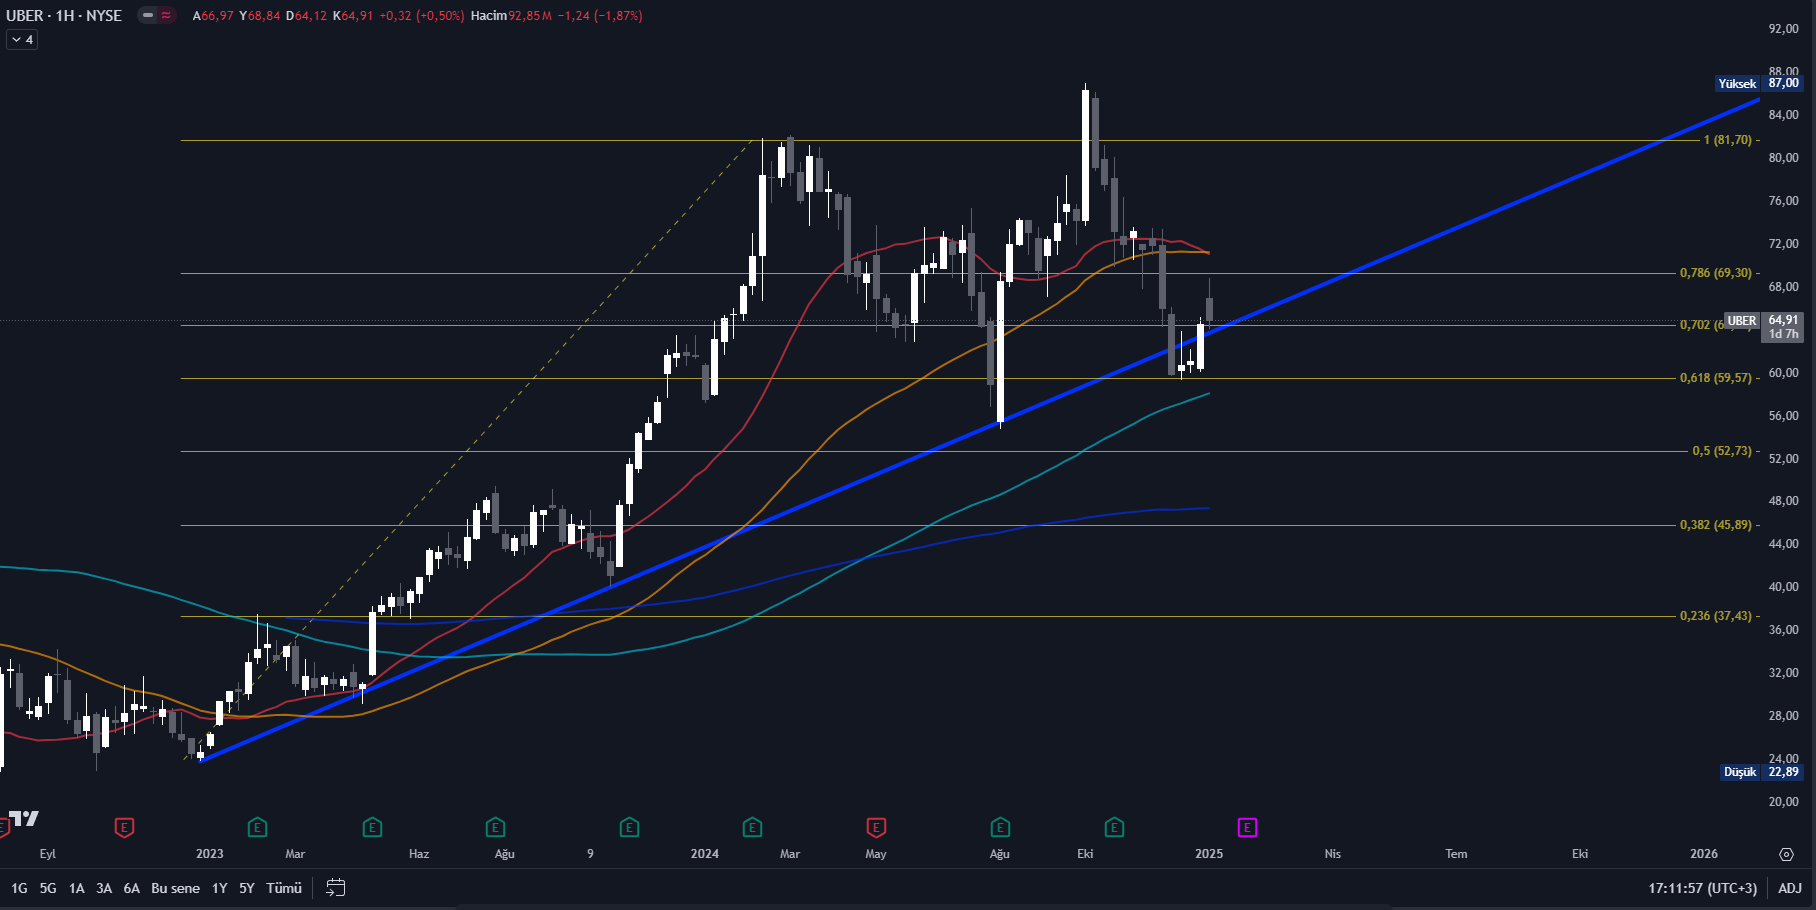Click the A66,97 open value in legend
Screen dimensions: 1816x910
(x=213, y=16)
